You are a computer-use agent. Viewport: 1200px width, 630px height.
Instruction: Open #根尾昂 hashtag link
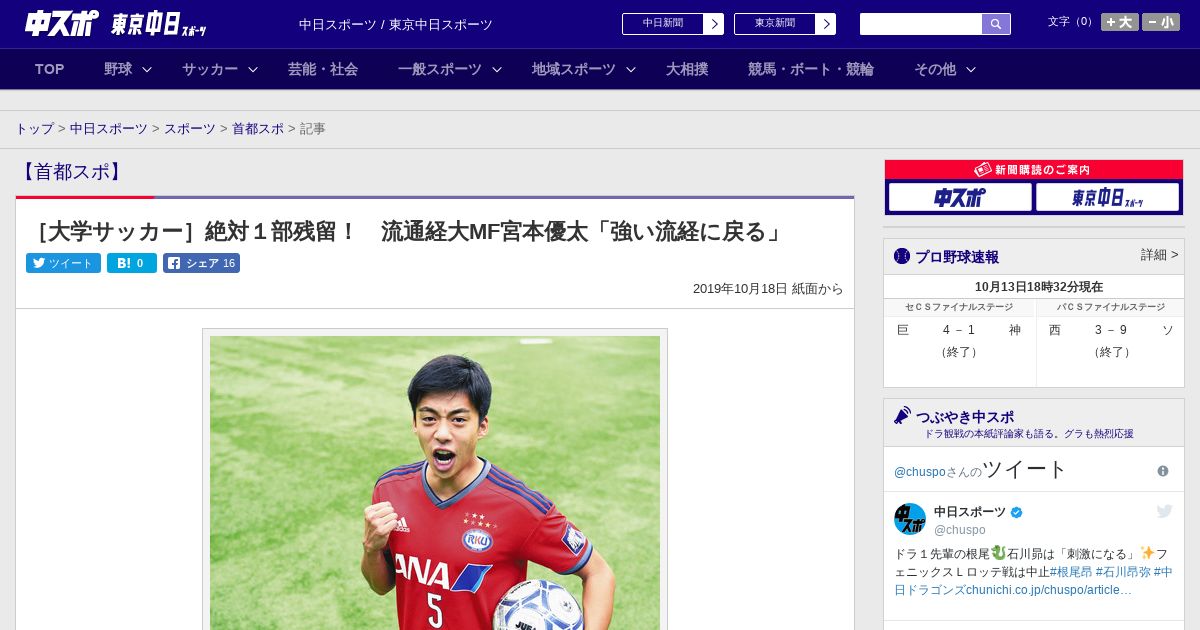(1070, 572)
